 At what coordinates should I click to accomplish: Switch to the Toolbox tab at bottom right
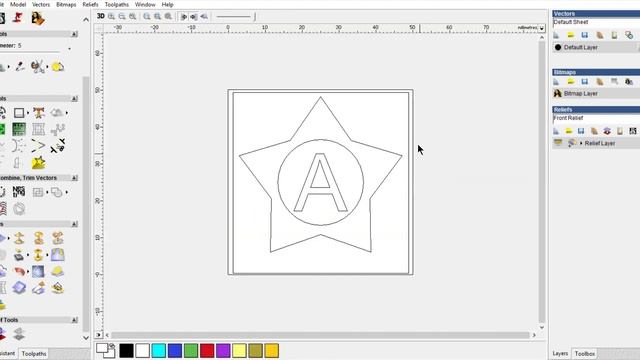[584, 353]
